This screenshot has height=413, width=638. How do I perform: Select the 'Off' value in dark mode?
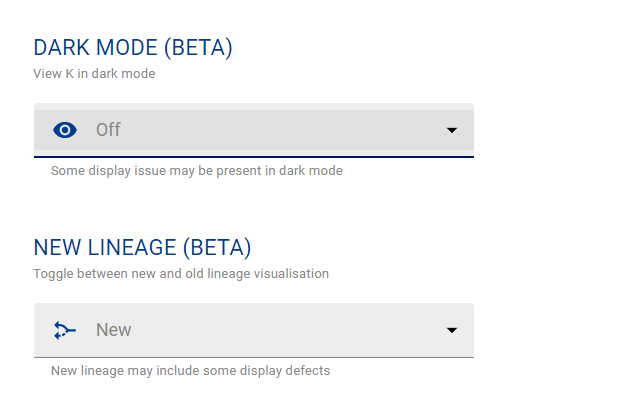pos(108,130)
